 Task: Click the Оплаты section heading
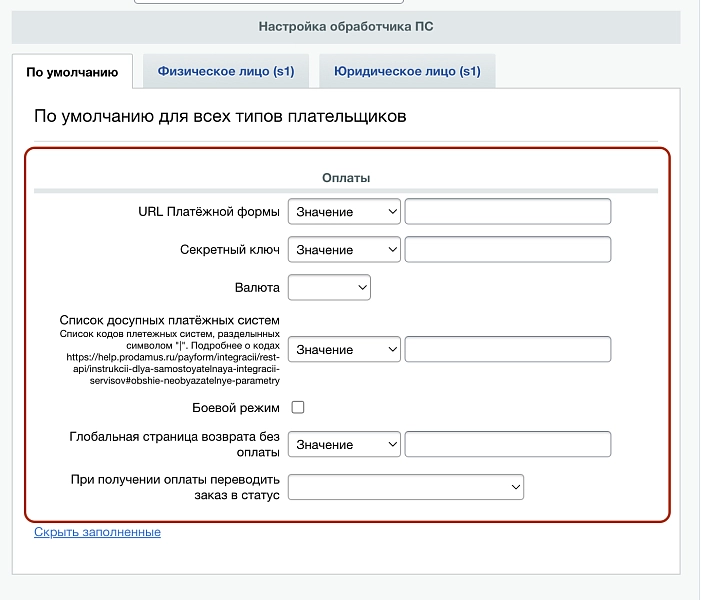pos(346,178)
